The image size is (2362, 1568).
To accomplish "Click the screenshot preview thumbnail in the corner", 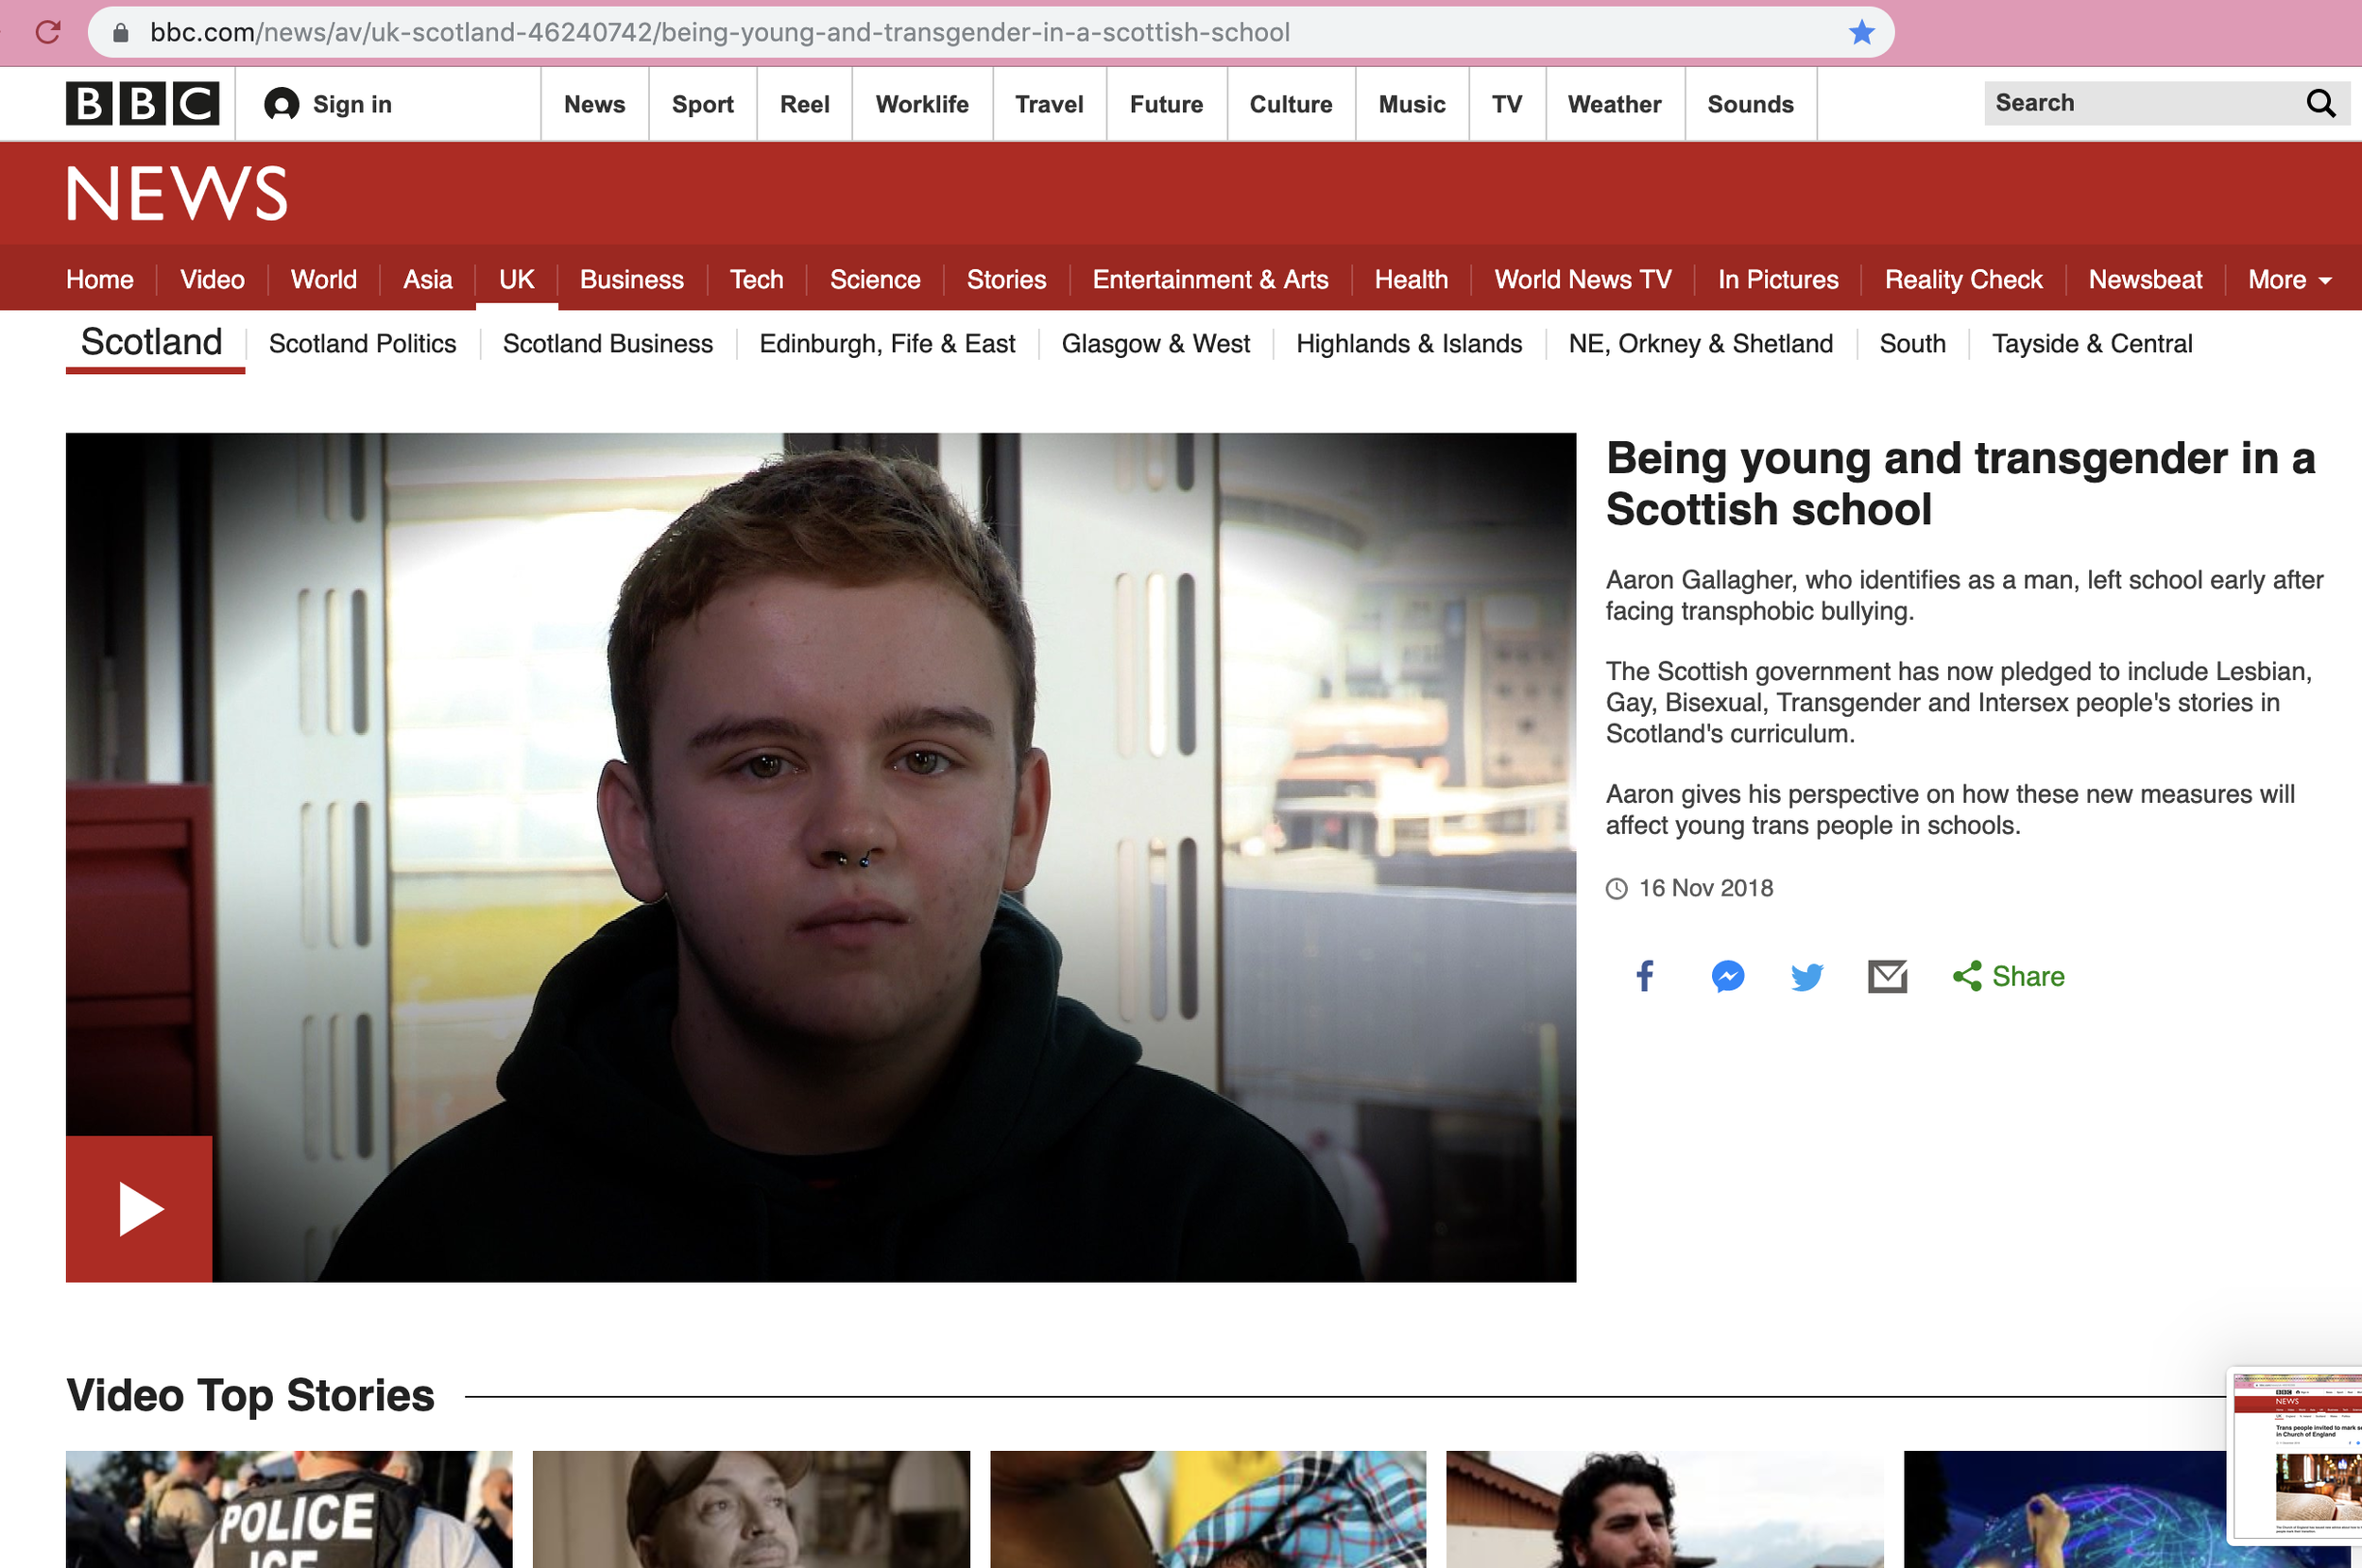I will (x=2296, y=1456).
